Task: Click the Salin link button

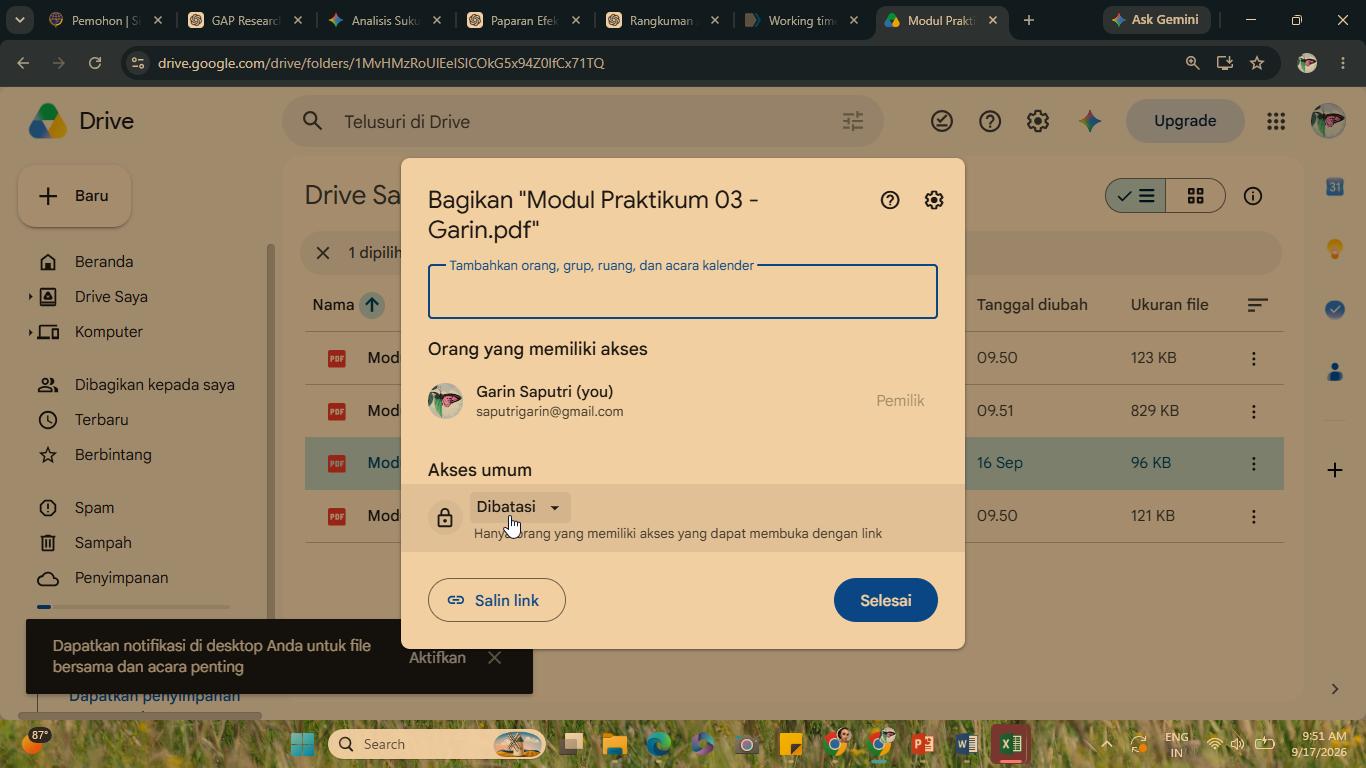Action: 497,600
